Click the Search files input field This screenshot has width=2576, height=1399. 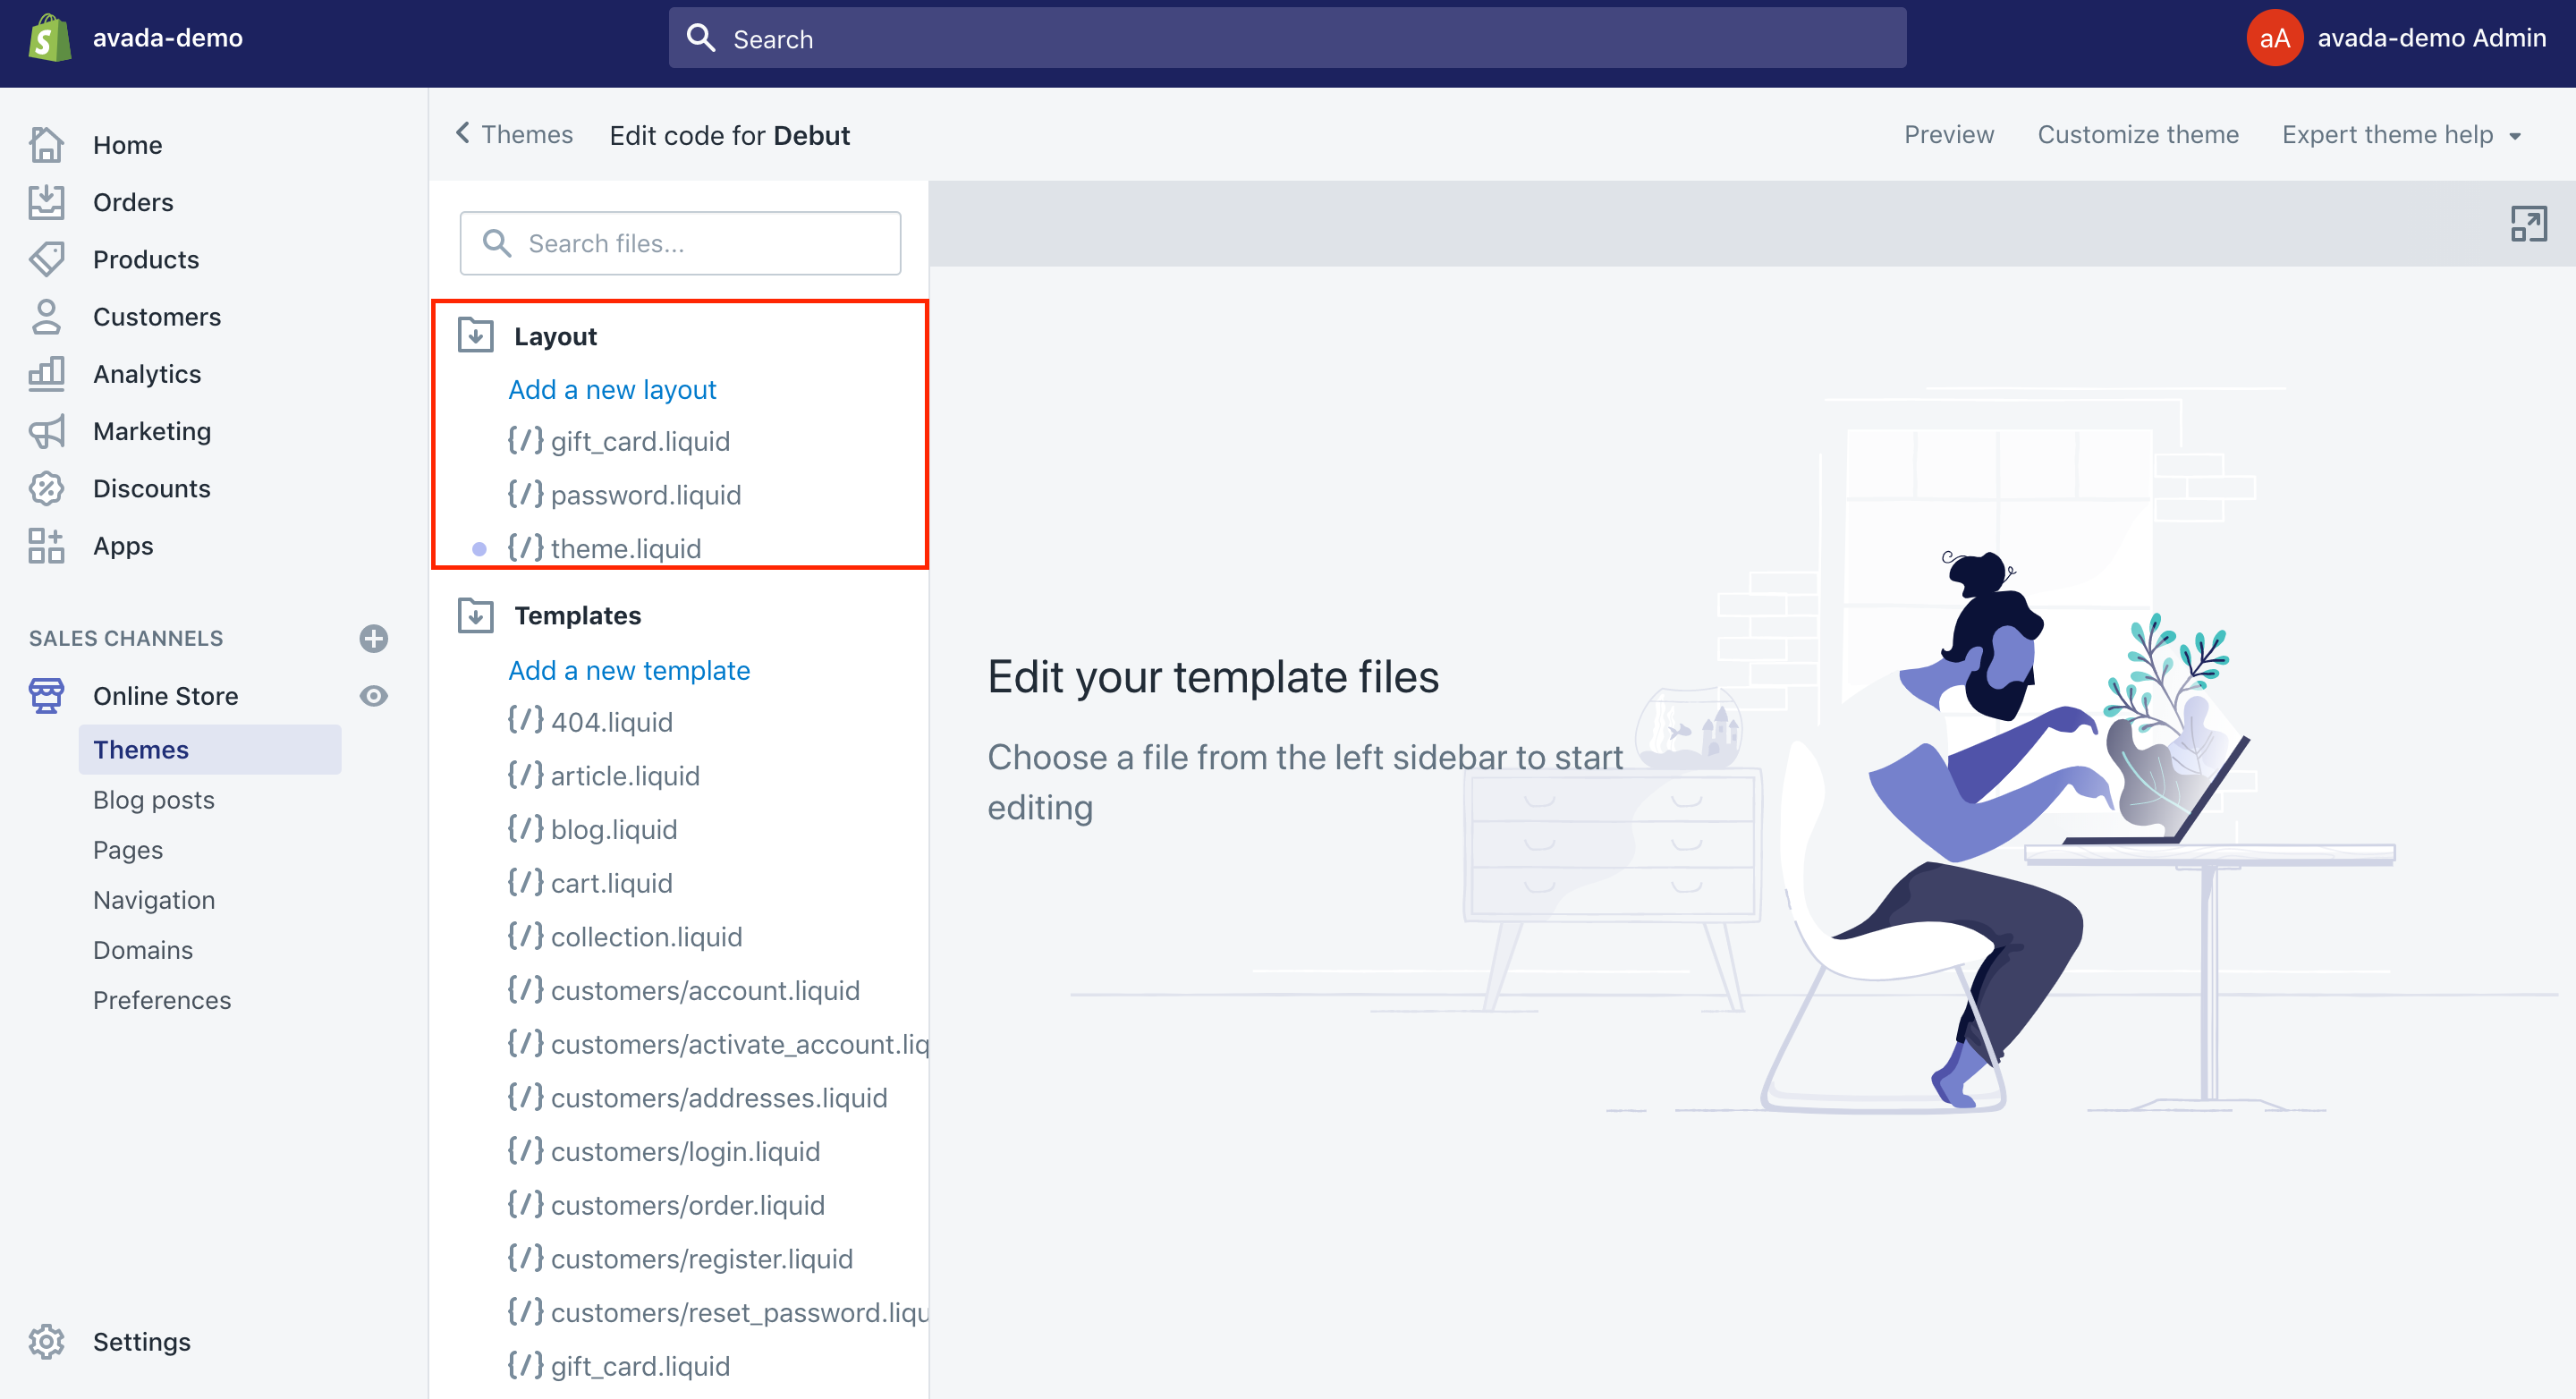680,243
